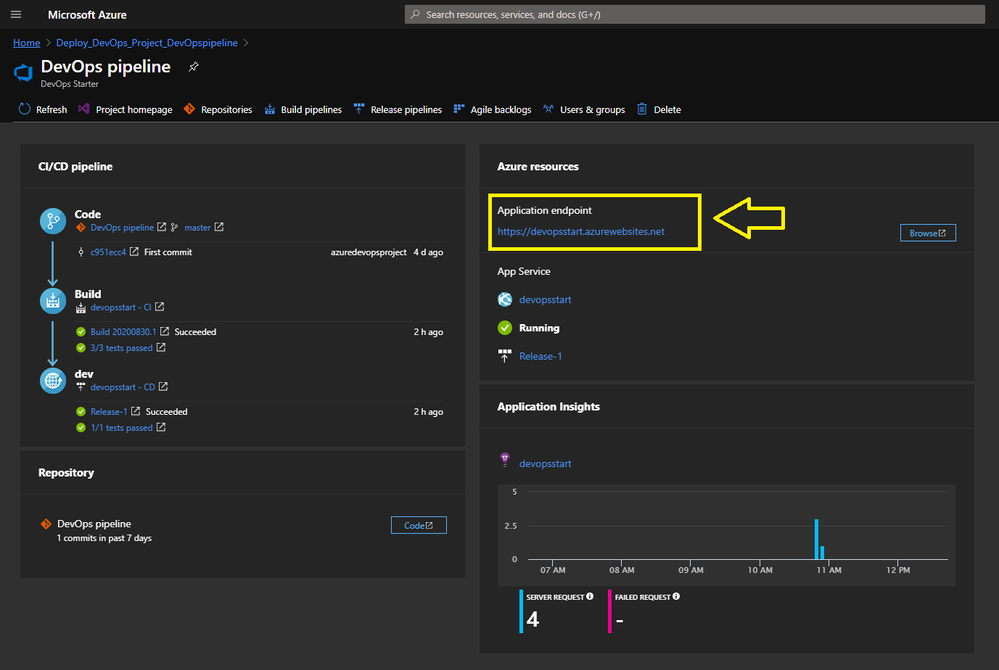Open external icon next to 3/3 tests passed
This screenshot has width=999, height=670.
tap(161, 347)
